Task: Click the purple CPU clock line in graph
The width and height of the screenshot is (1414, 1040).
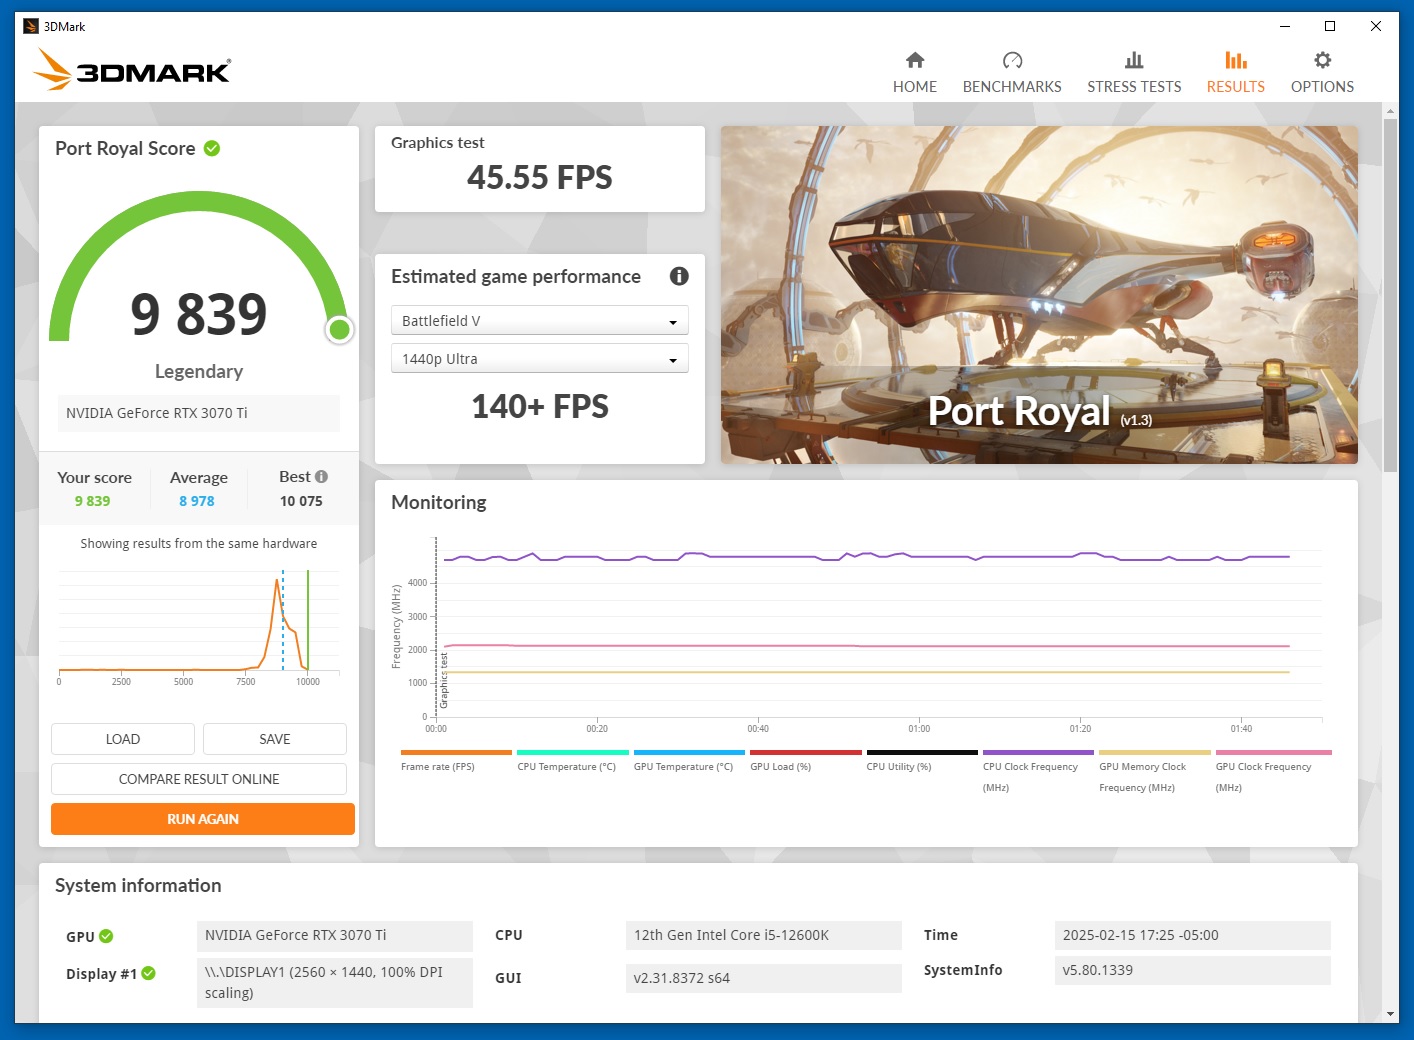Action: [x=866, y=556]
